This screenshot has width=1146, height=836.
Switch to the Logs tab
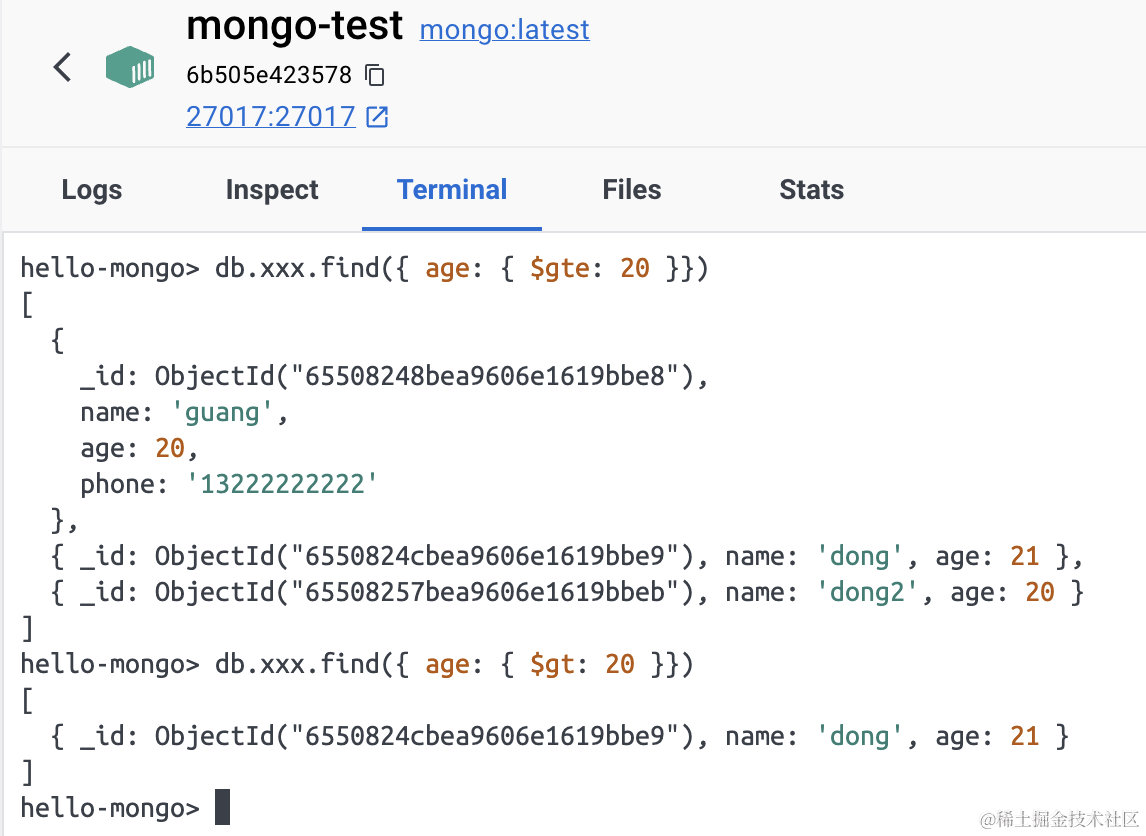coord(91,190)
